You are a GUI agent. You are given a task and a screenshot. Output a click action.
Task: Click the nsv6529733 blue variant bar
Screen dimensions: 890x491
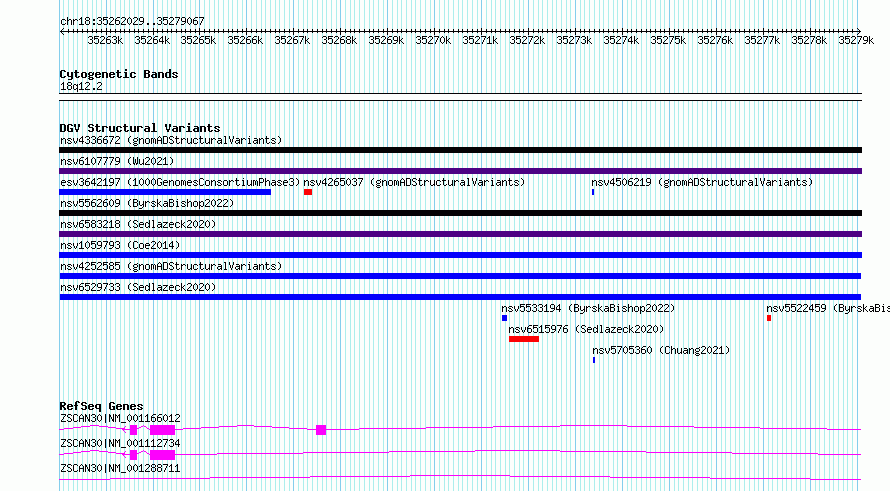[x=460, y=297]
